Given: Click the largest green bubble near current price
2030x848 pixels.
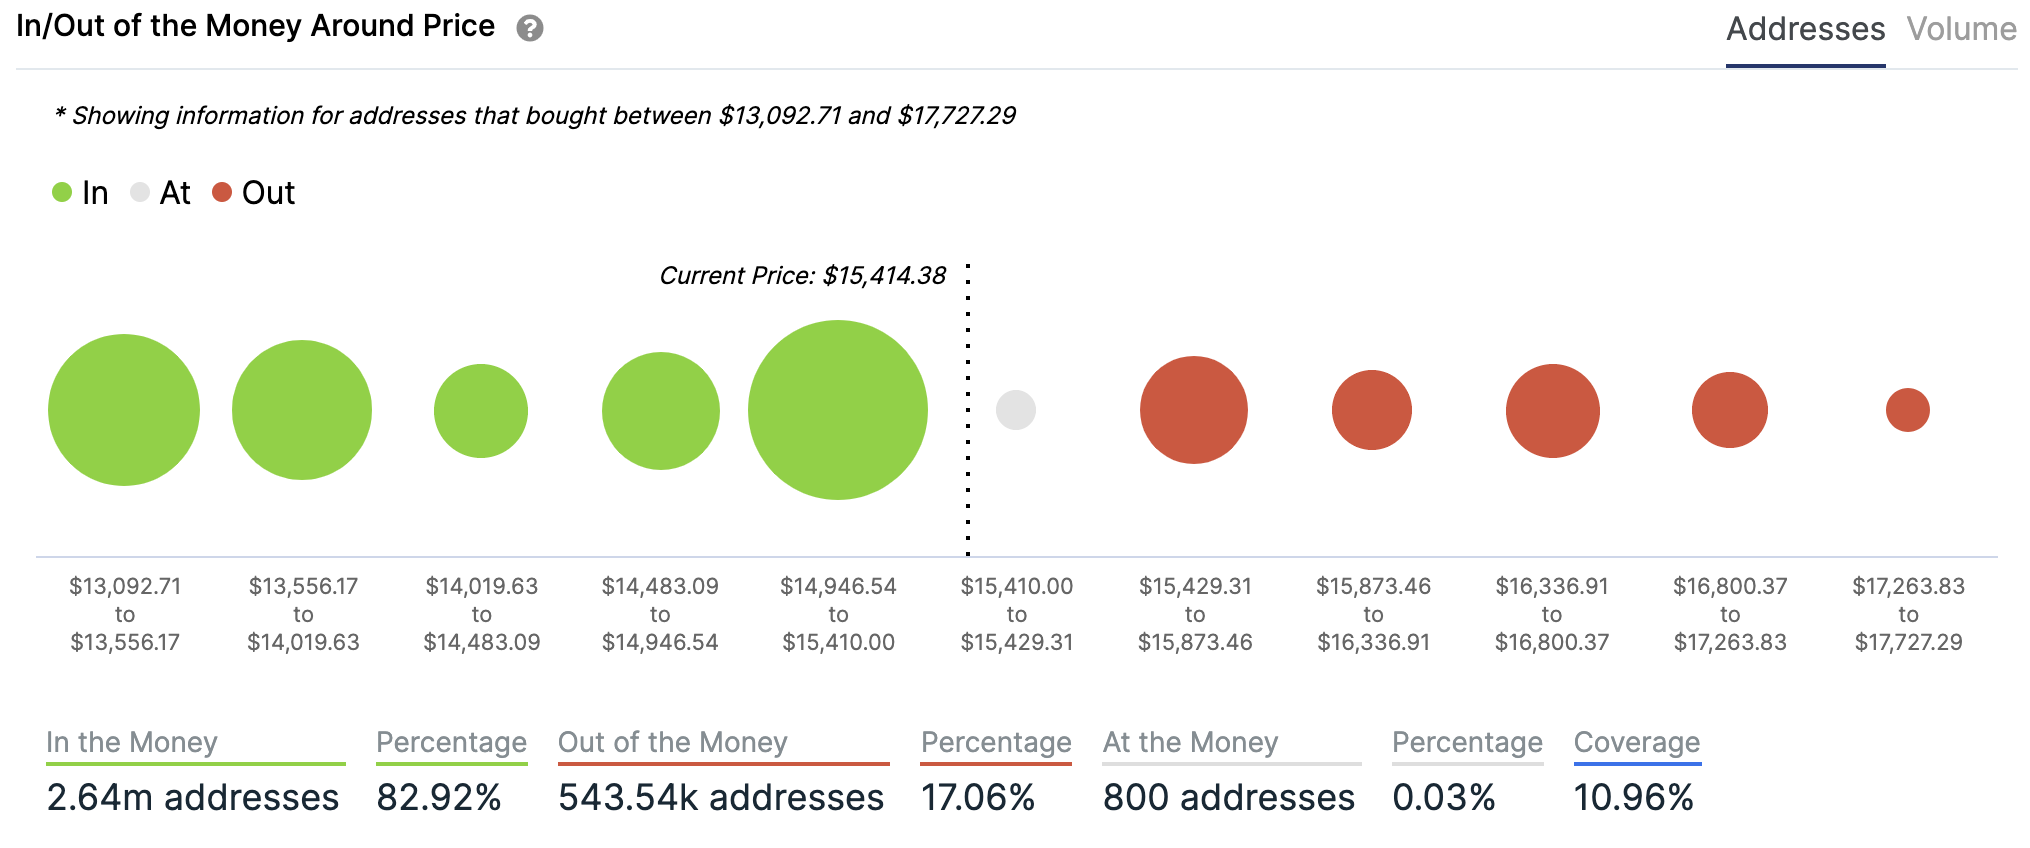Looking at the screenshot, I should pyautogui.click(x=838, y=410).
